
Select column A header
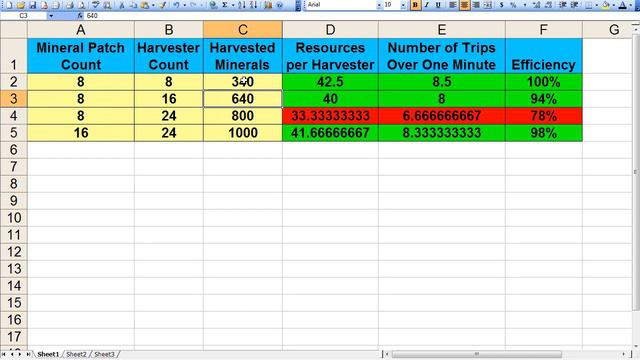[81, 30]
